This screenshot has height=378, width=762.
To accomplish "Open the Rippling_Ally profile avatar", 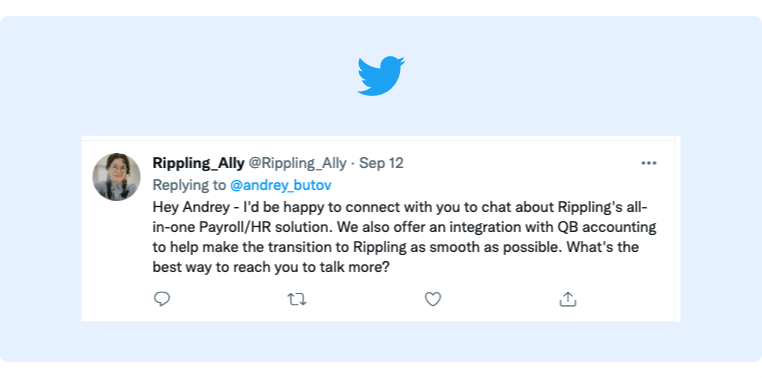I will click(x=117, y=177).
